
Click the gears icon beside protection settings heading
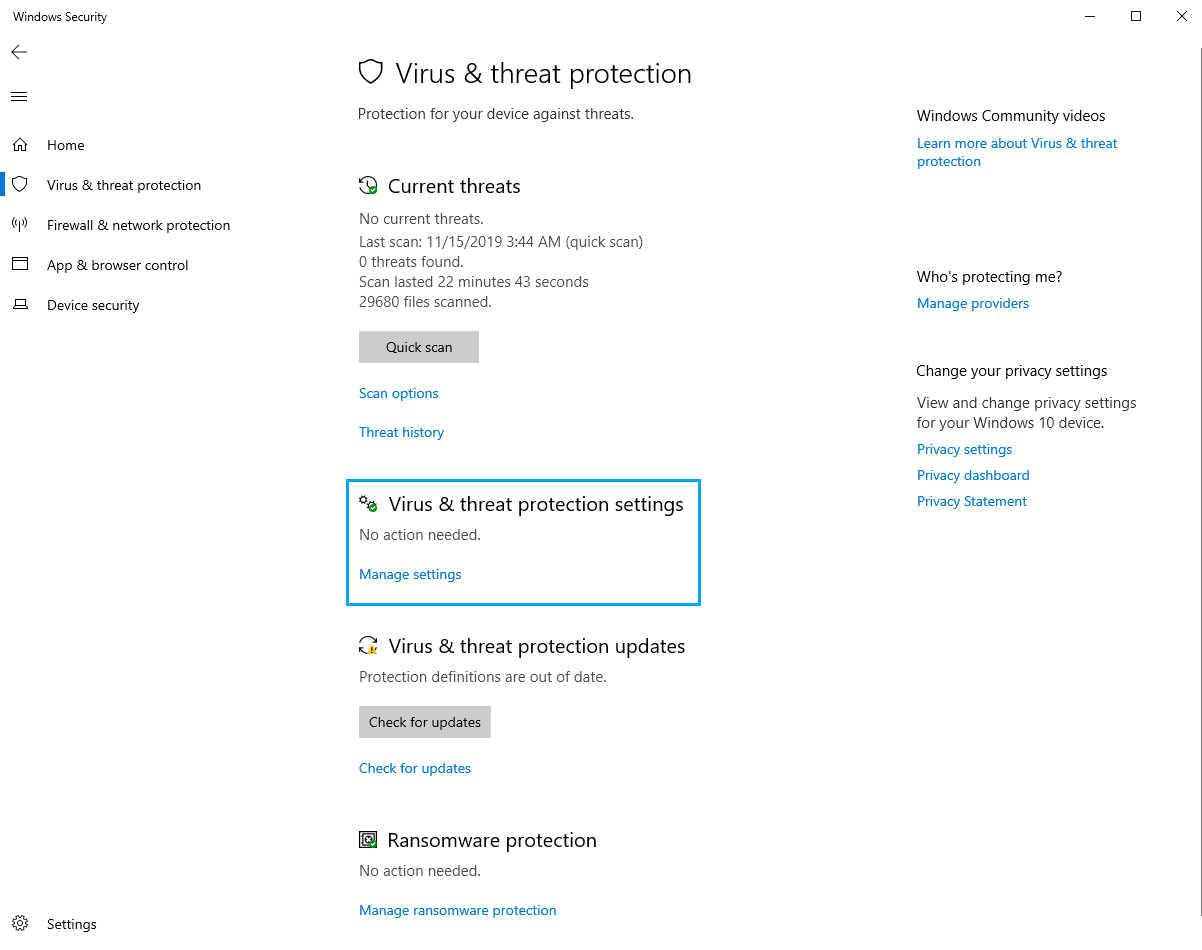coord(368,504)
